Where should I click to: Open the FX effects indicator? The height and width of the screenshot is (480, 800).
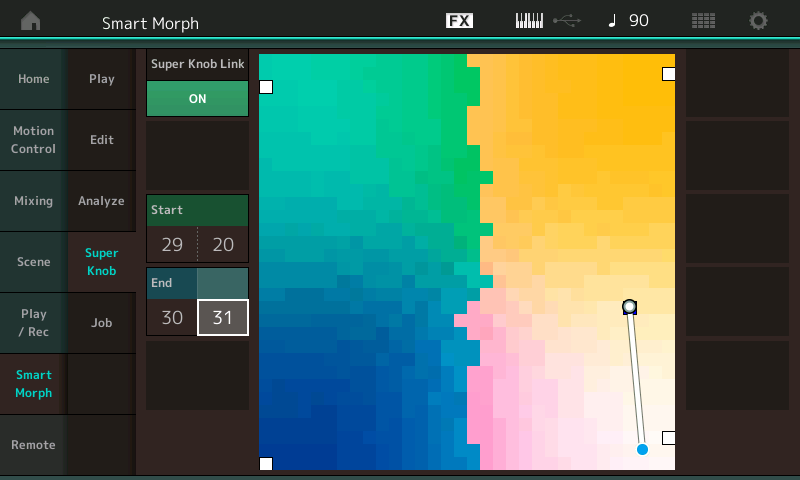pos(459,21)
